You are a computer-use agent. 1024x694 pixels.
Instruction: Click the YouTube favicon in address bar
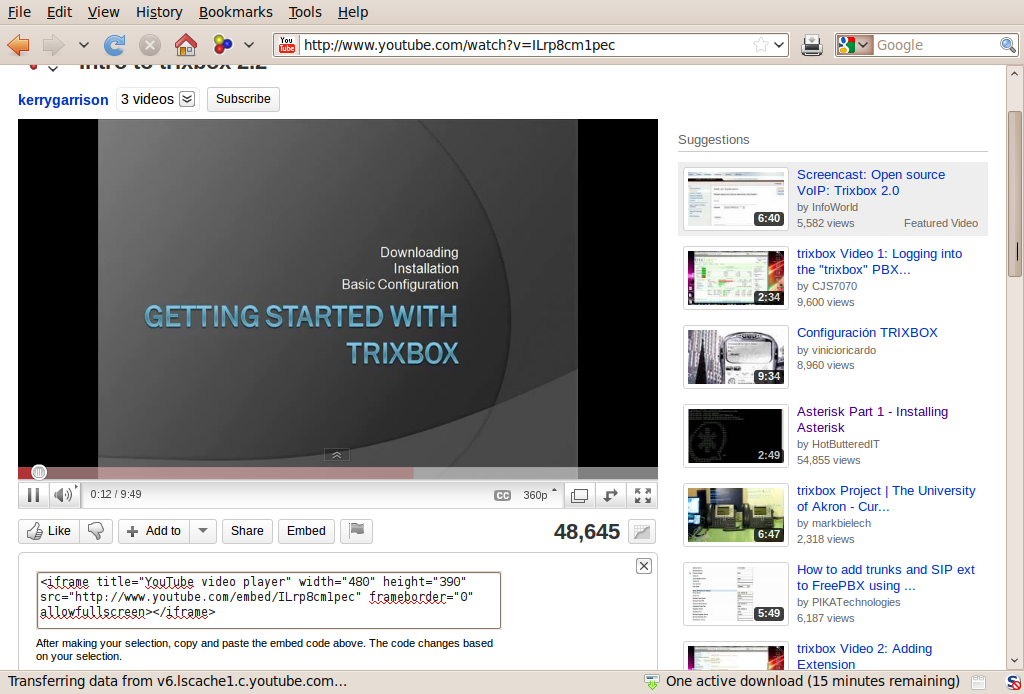287,45
